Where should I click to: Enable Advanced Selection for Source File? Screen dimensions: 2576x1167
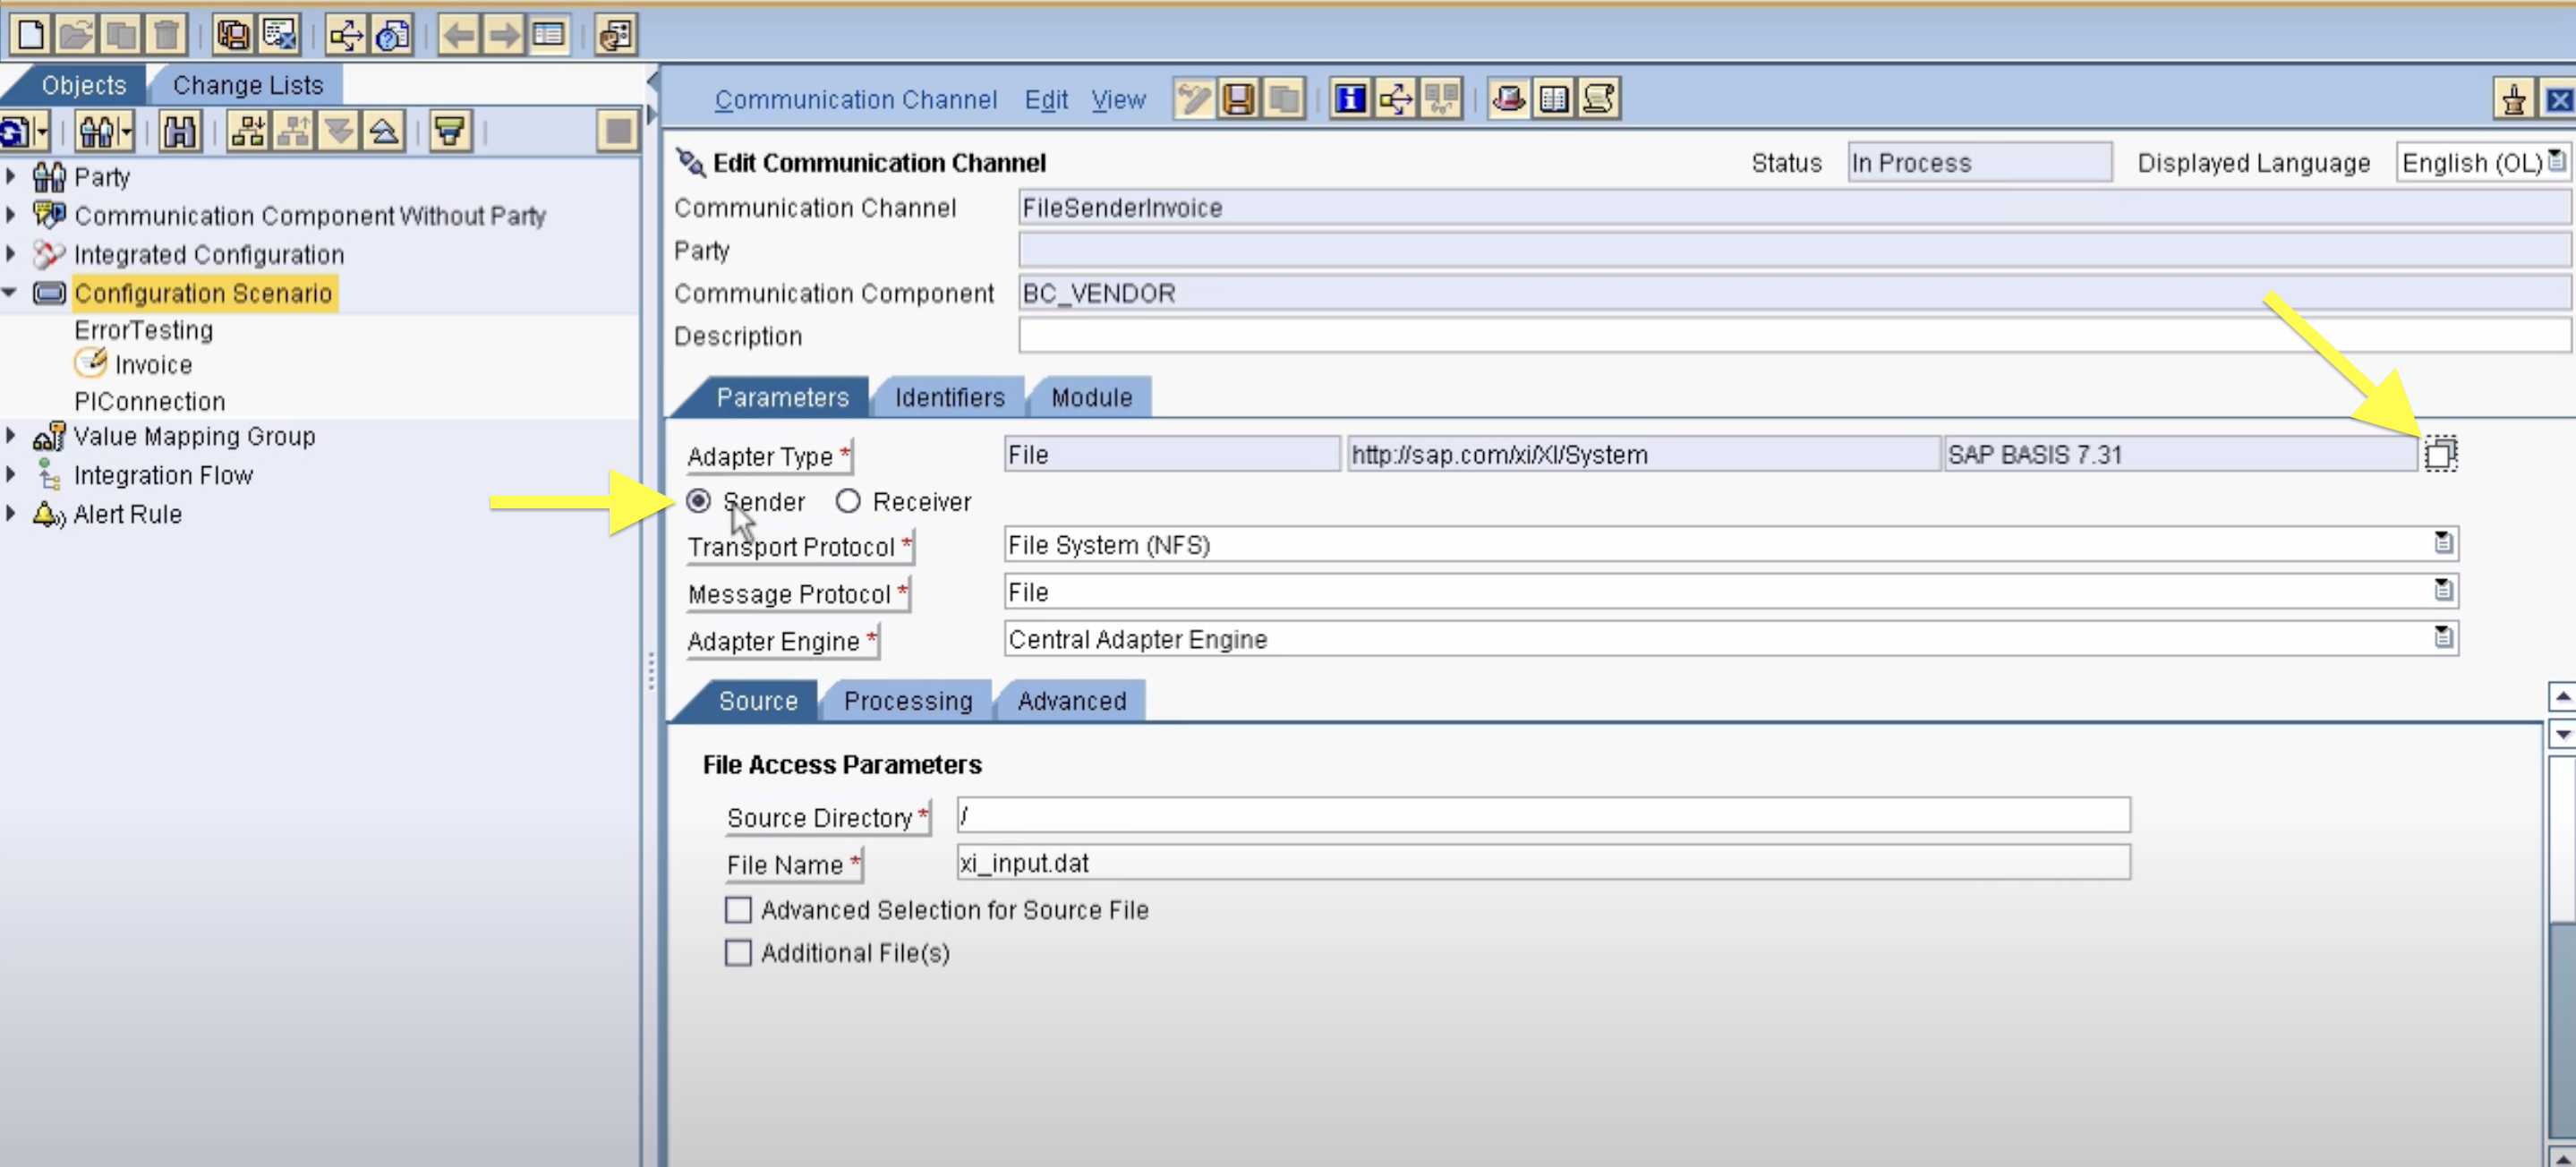[x=738, y=910]
